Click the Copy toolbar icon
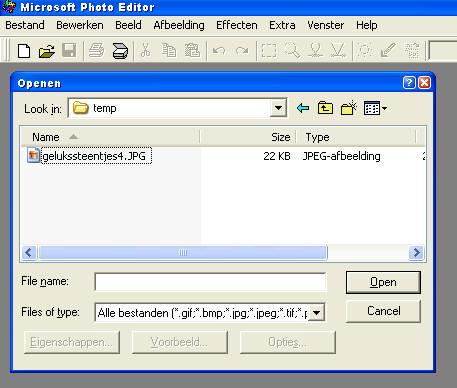 pos(169,51)
